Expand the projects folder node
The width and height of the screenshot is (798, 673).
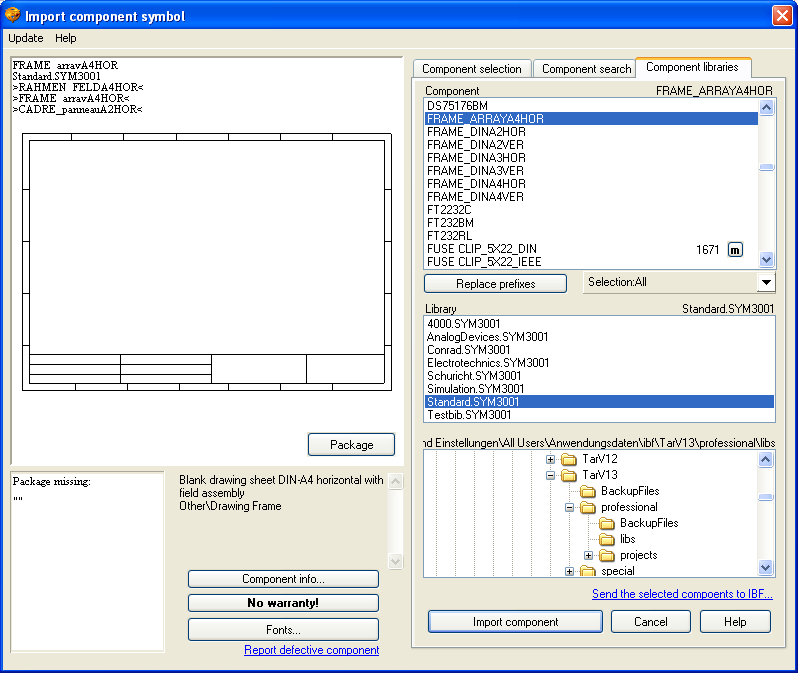point(589,555)
